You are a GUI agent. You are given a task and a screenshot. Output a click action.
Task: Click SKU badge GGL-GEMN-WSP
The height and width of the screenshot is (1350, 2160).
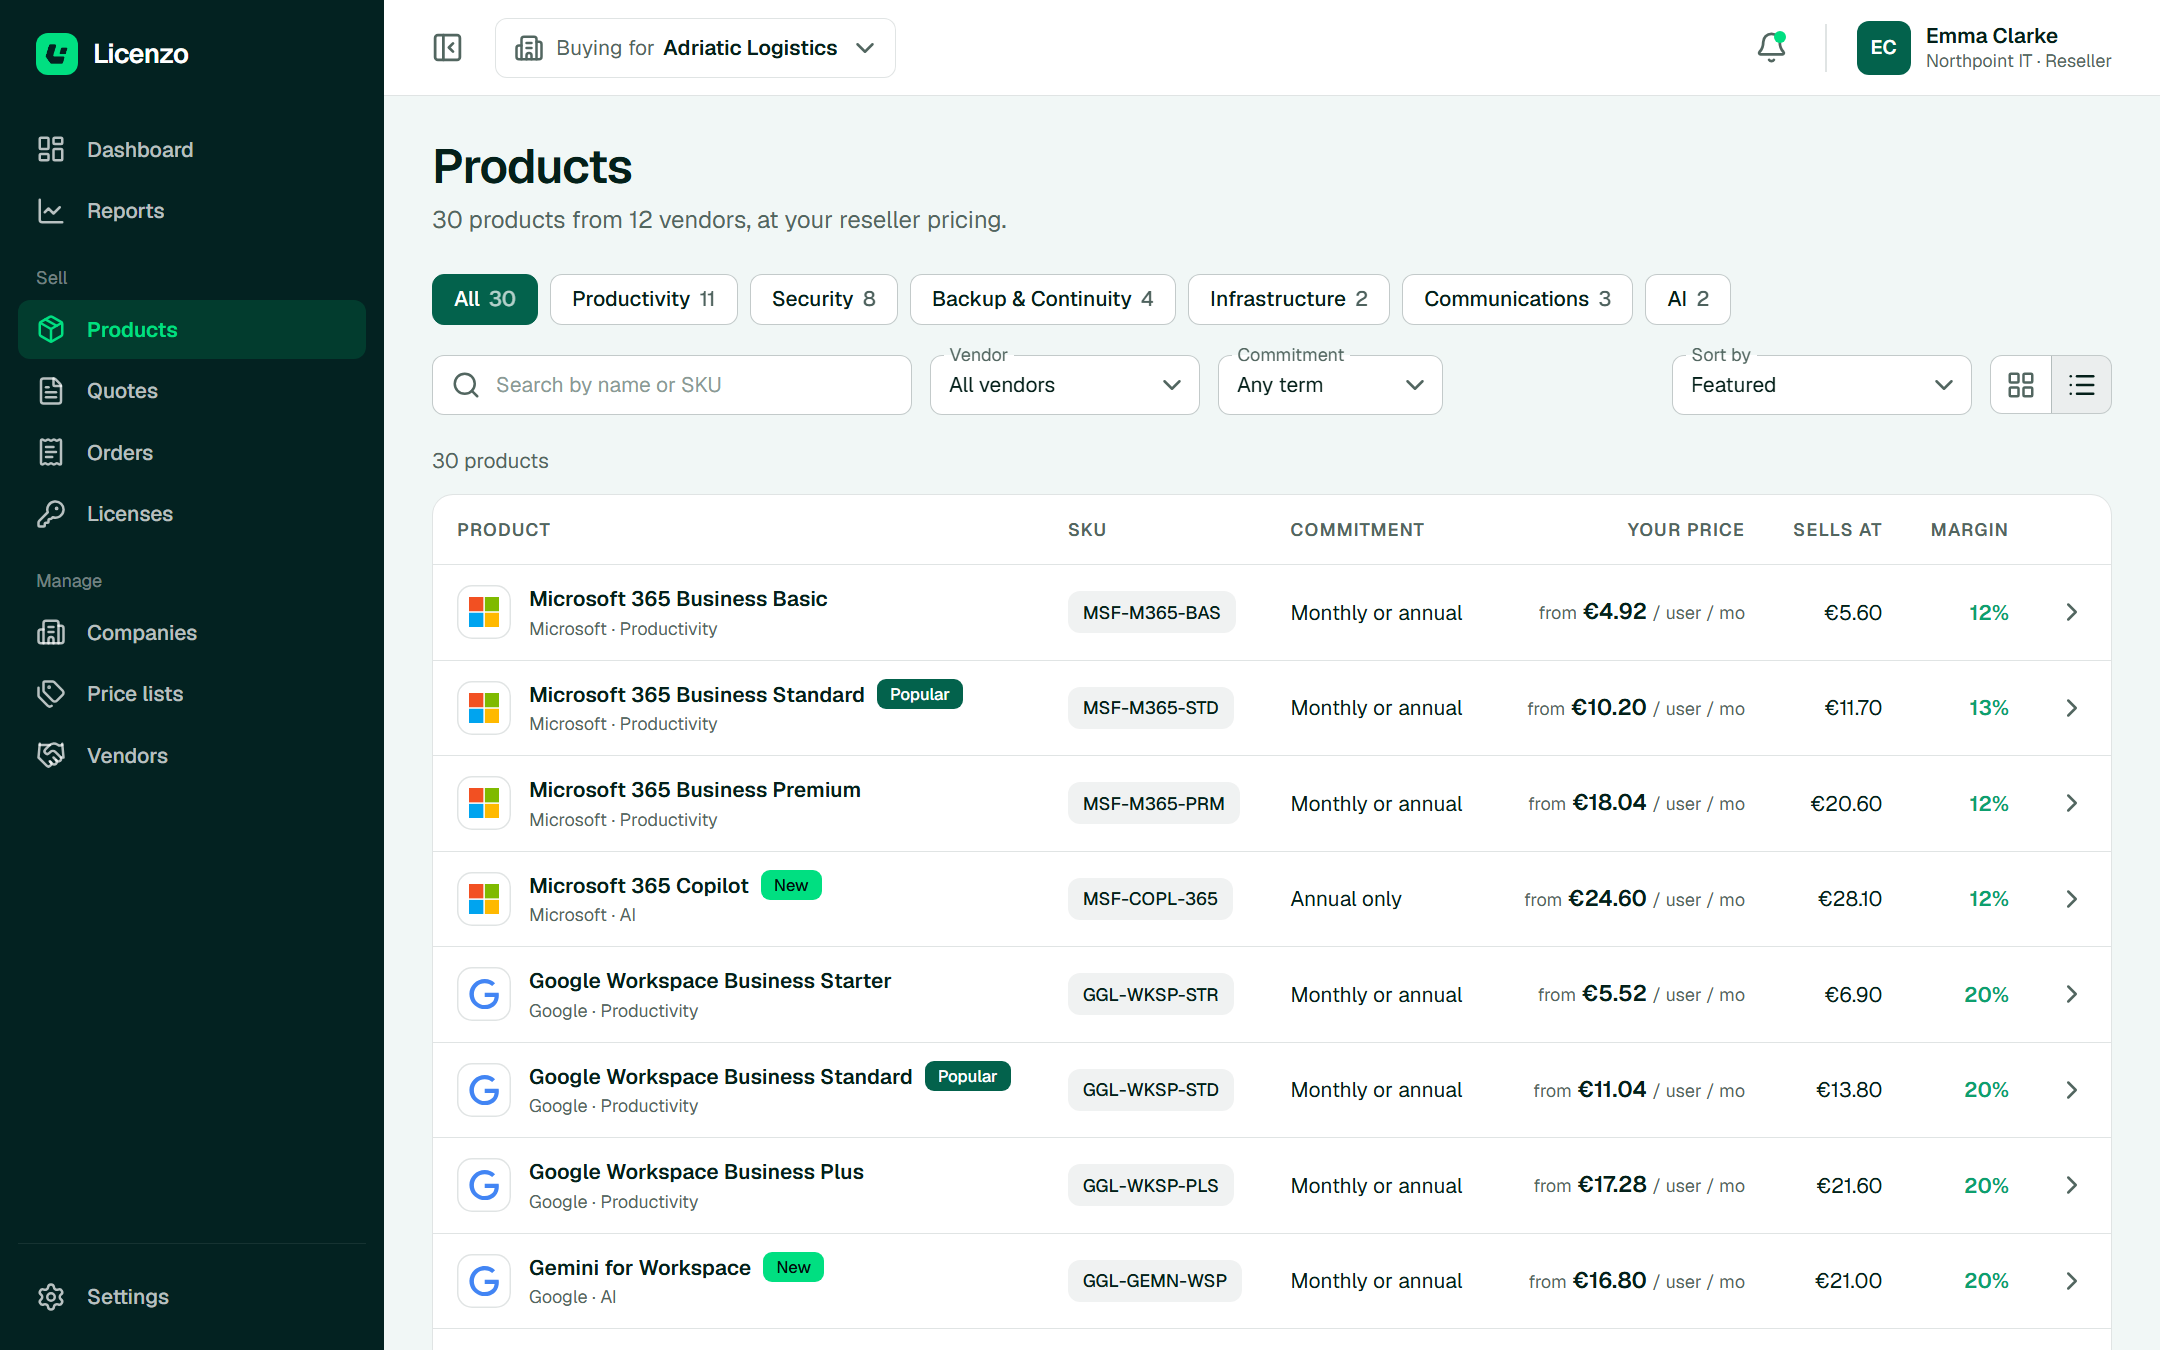(1154, 1281)
